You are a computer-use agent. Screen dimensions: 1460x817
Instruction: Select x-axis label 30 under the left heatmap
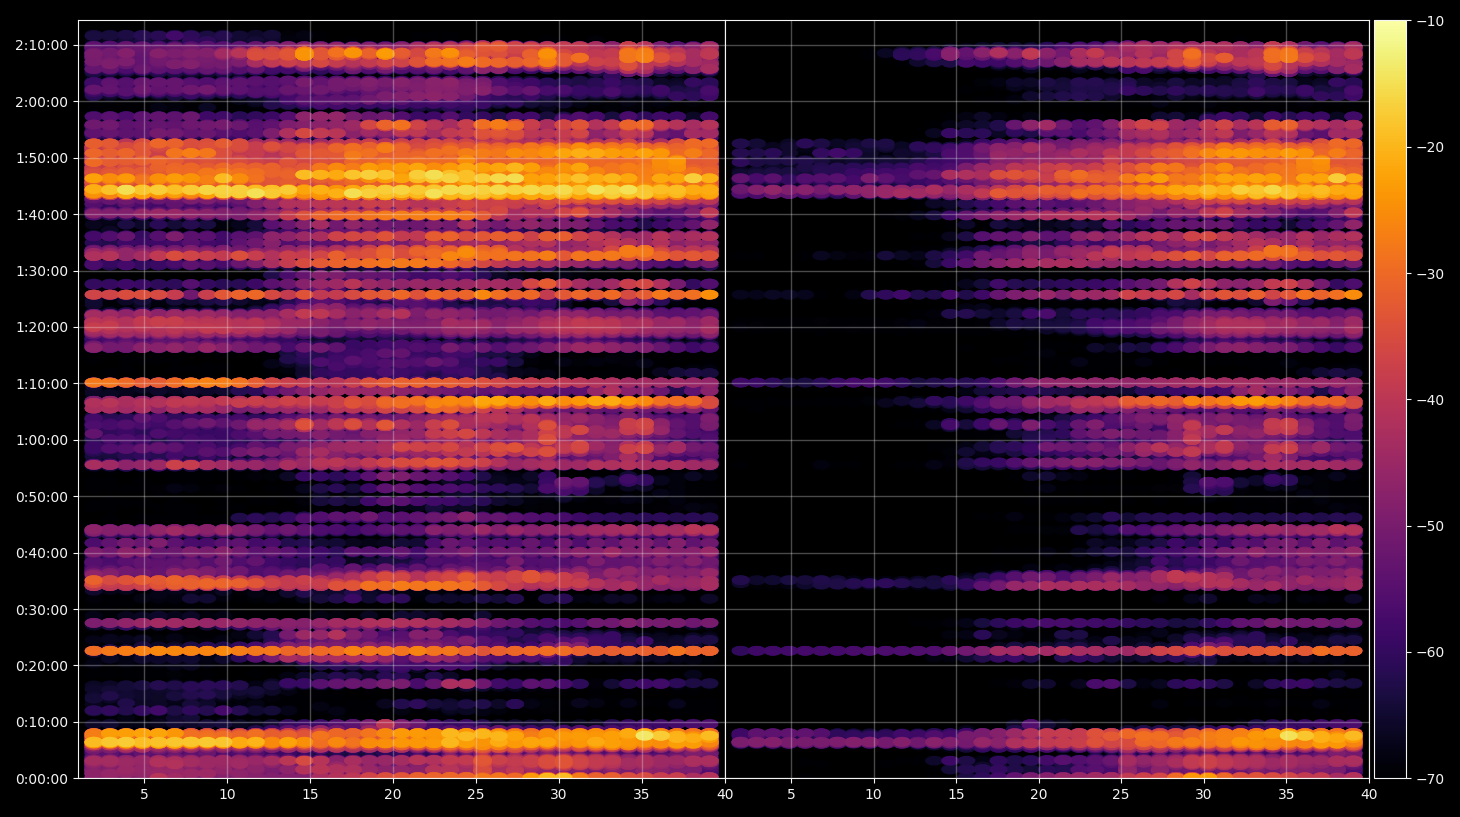558,795
